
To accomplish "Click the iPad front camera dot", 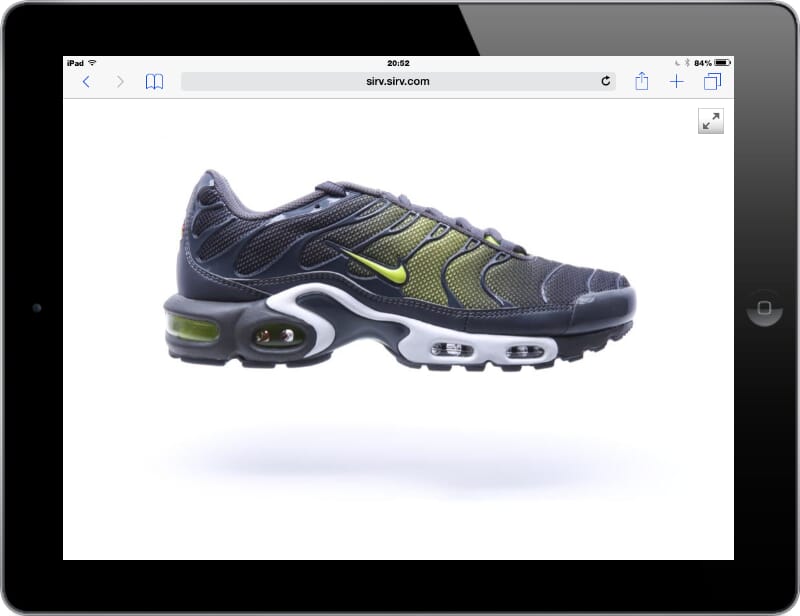I will click(x=37, y=308).
